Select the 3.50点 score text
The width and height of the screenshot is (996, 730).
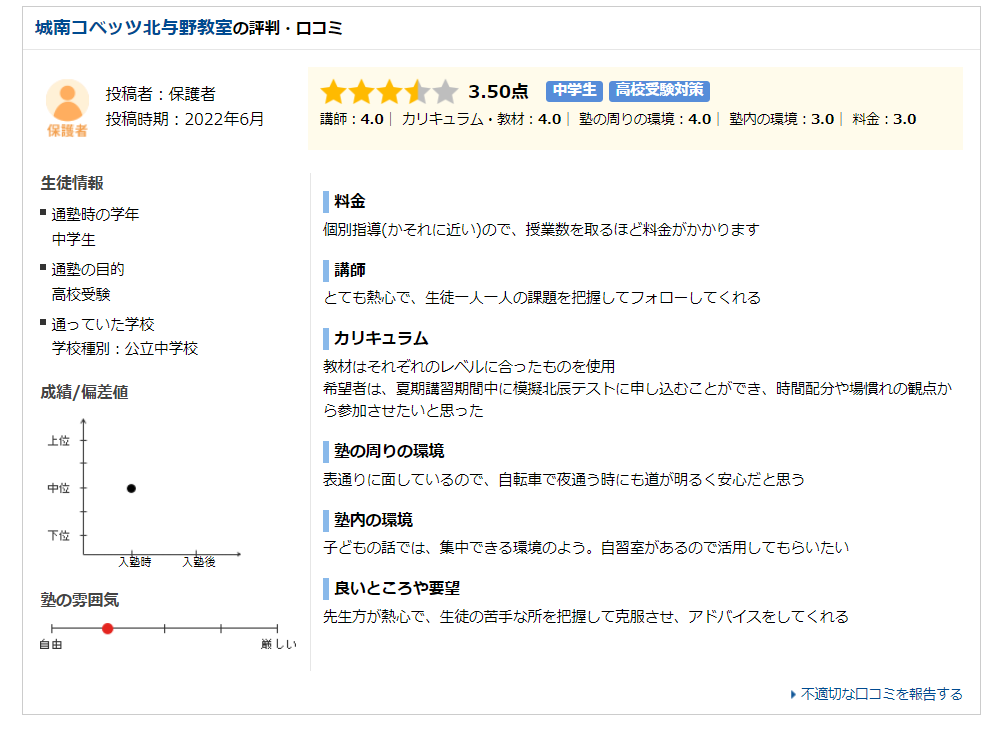pyautogui.click(x=498, y=91)
